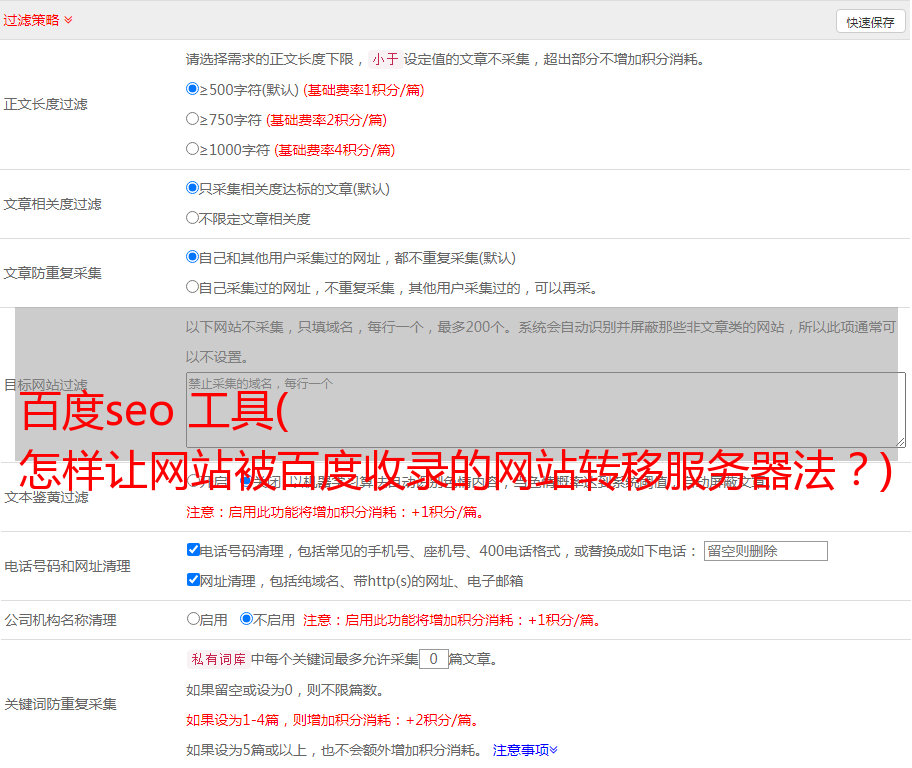Click the 小于 highlighted tag

(x=385, y=59)
